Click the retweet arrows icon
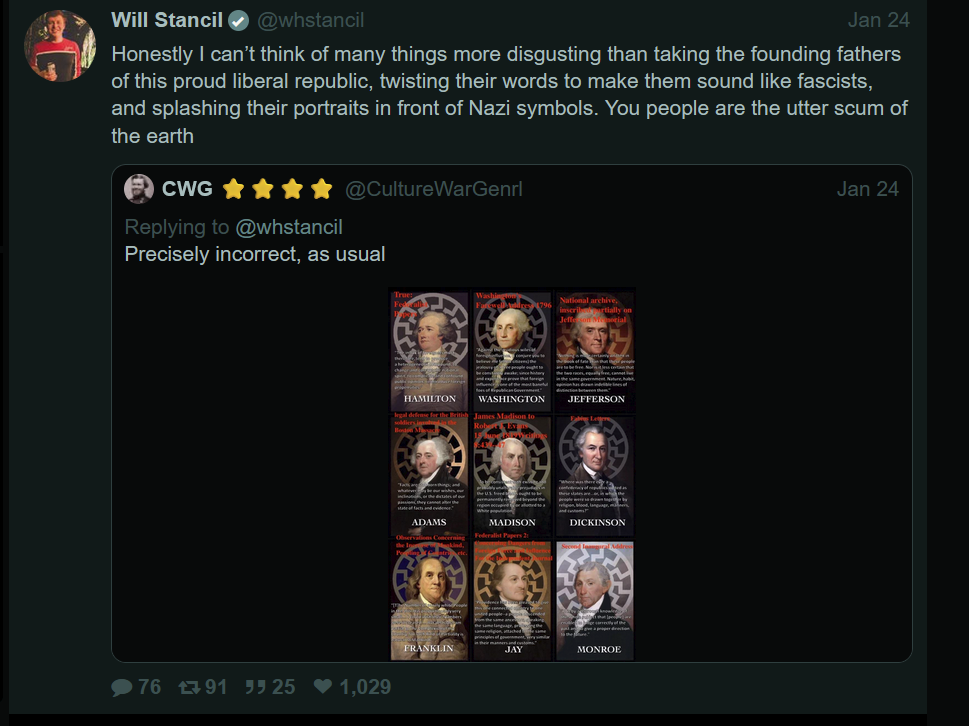Viewport: 969px width, 726px height. point(189,687)
